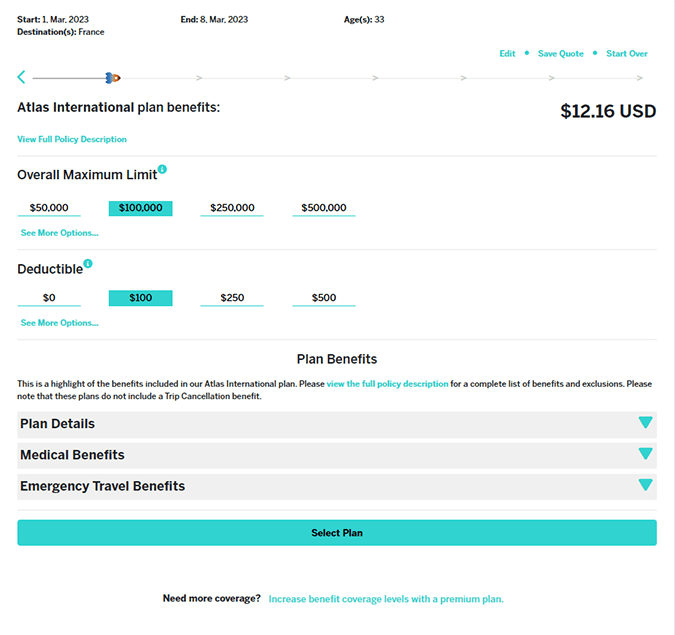Expand Emergency Travel Benefits section

tap(336, 486)
